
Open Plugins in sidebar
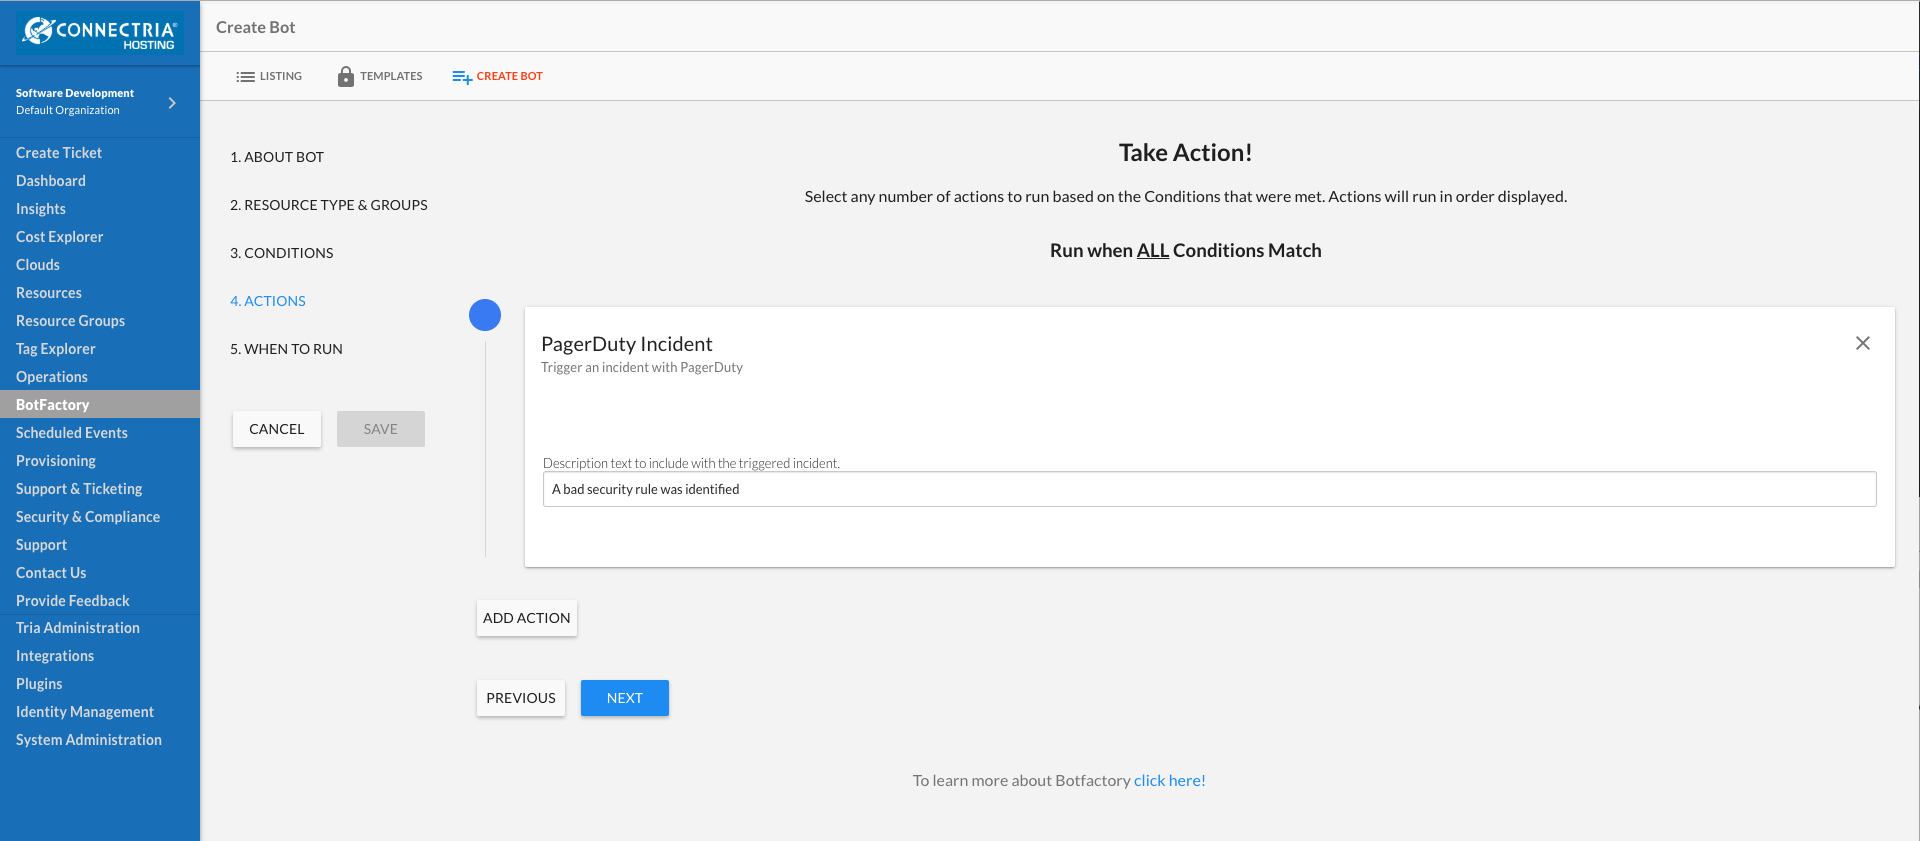tap(39, 684)
